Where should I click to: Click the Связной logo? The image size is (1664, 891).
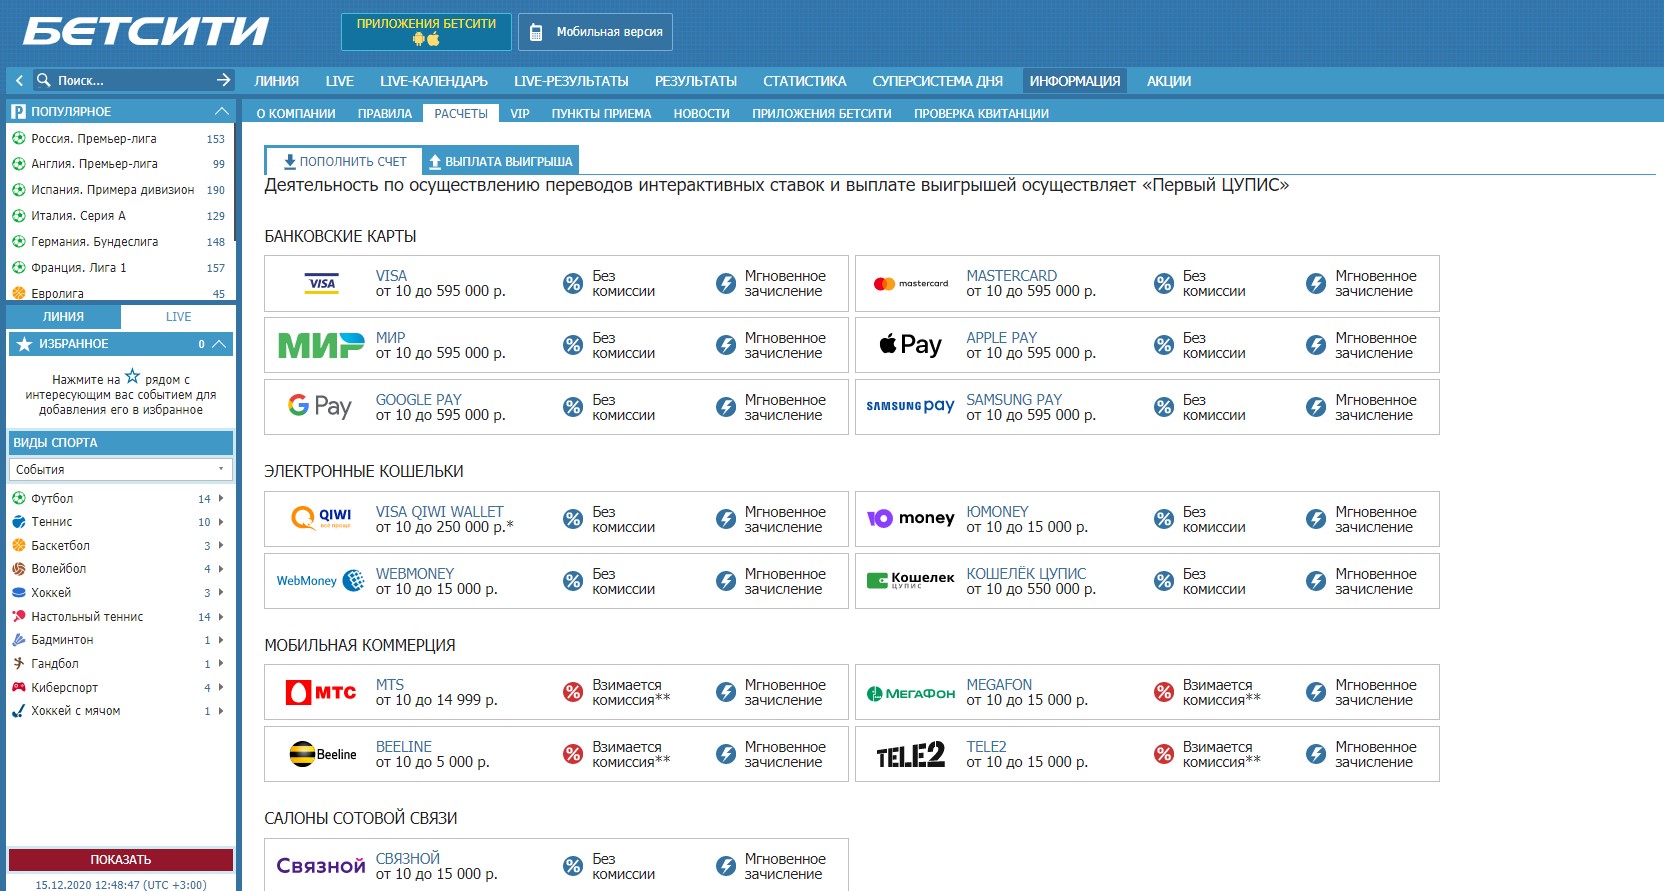point(321,866)
